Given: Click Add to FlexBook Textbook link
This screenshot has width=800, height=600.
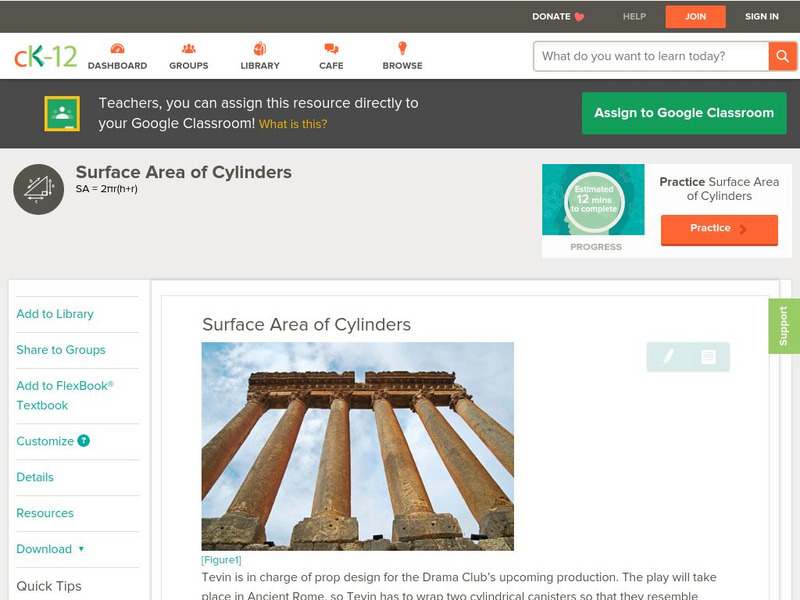Looking at the screenshot, I should pos(65,395).
